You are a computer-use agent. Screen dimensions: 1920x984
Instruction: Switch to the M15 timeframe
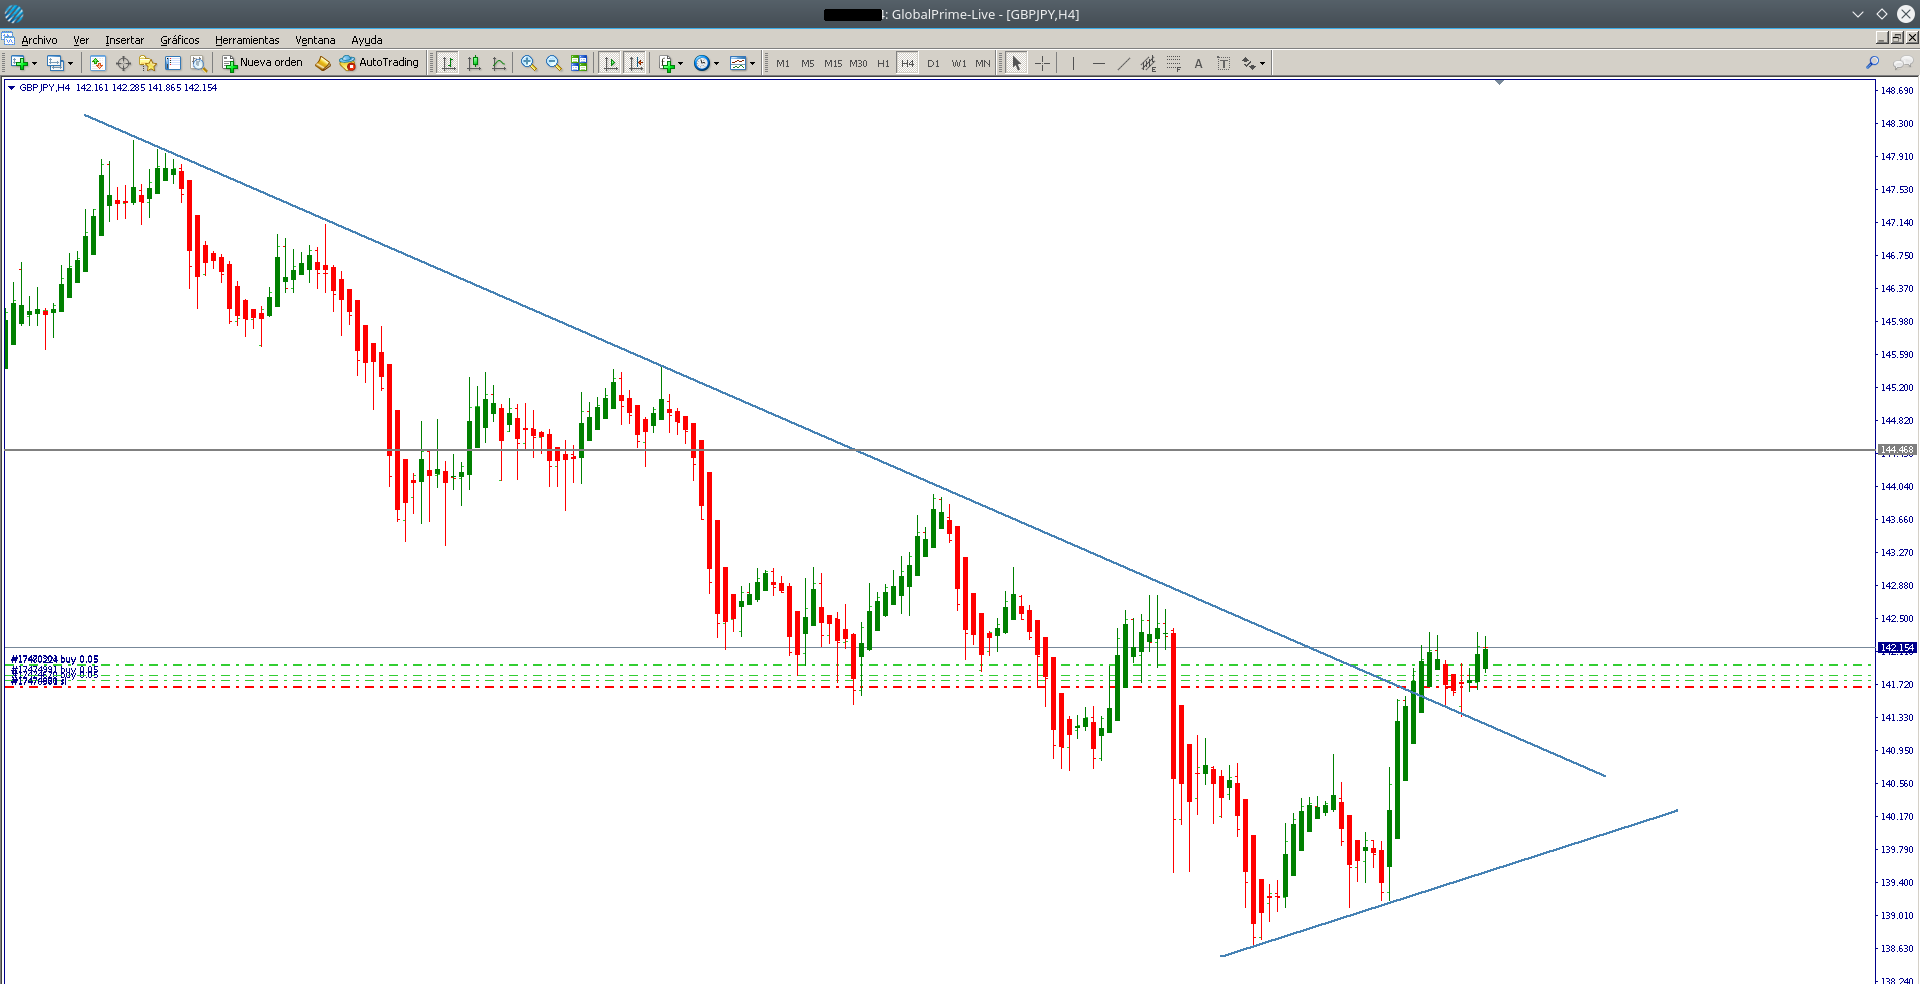tap(833, 63)
